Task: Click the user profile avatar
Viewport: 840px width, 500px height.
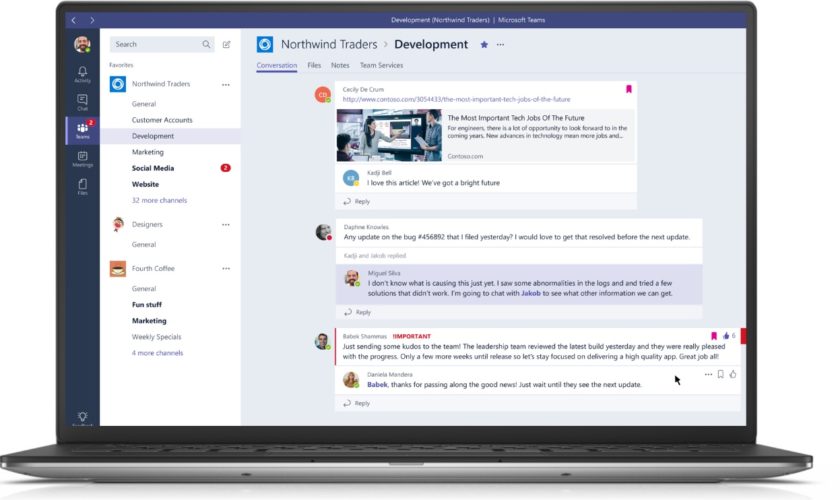Action: pyautogui.click(x=82, y=44)
